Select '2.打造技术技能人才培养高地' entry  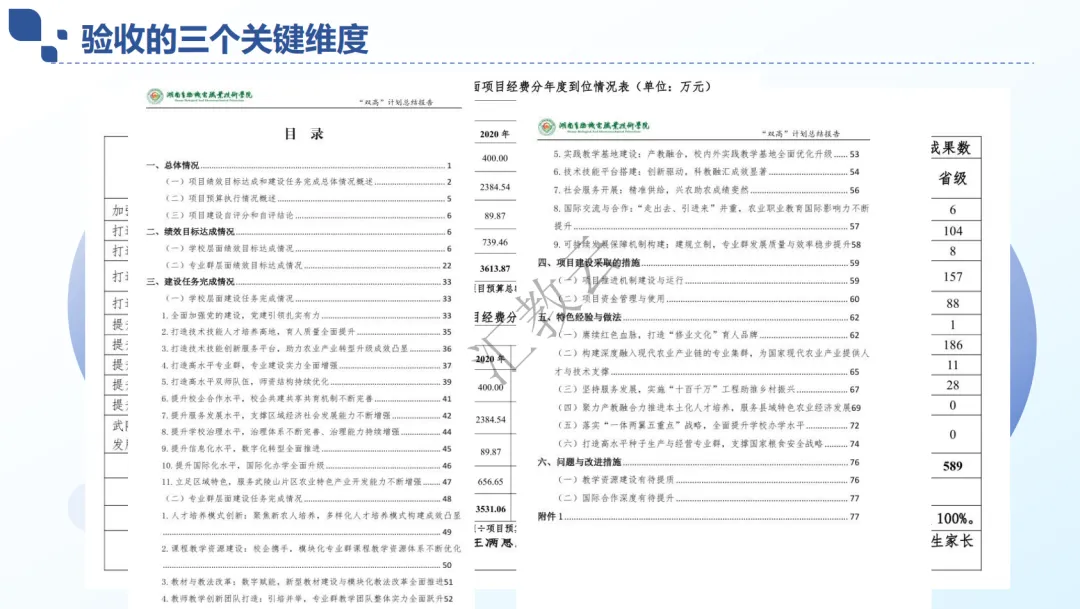coord(307,332)
